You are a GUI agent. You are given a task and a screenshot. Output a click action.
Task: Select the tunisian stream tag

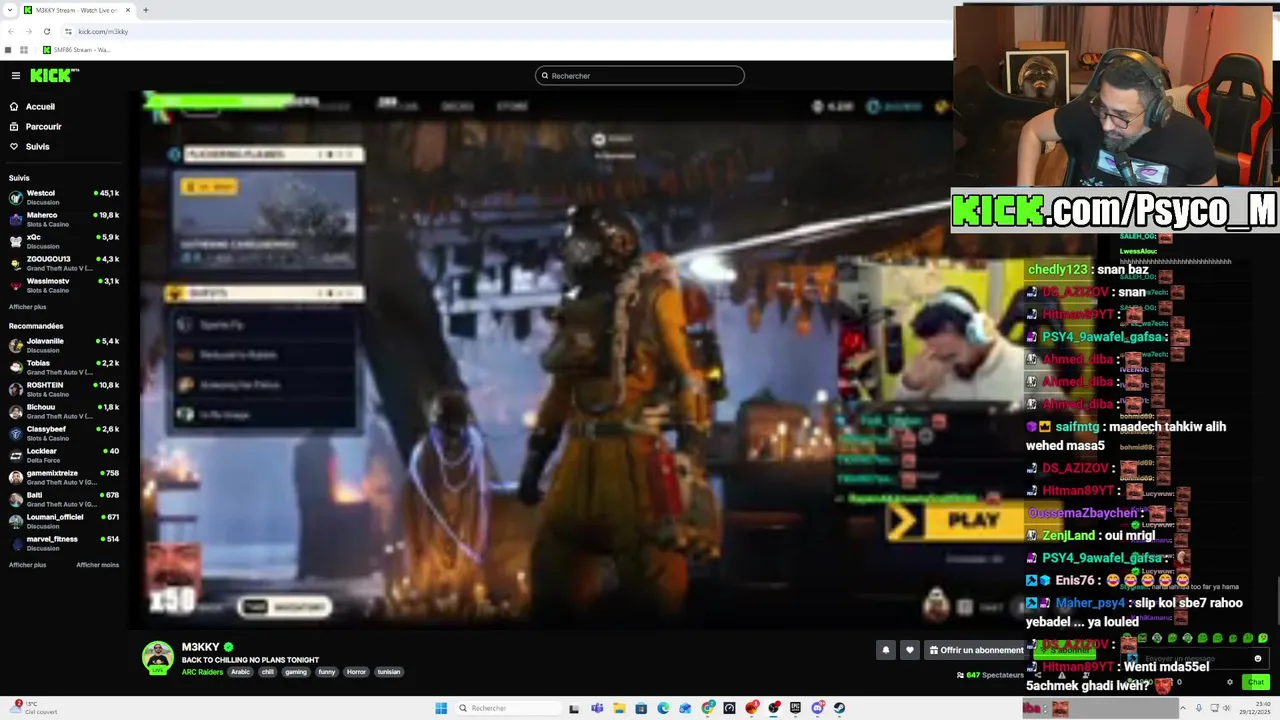pyautogui.click(x=389, y=672)
